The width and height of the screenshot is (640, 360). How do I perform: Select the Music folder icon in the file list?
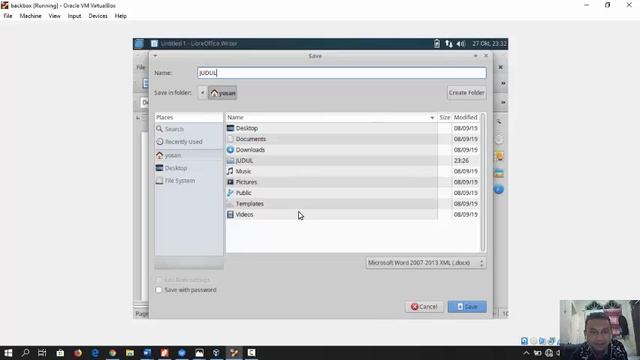230,171
